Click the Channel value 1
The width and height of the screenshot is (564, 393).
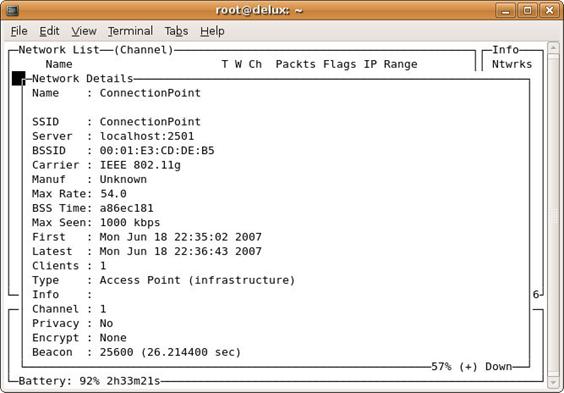pyautogui.click(x=103, y=309)
